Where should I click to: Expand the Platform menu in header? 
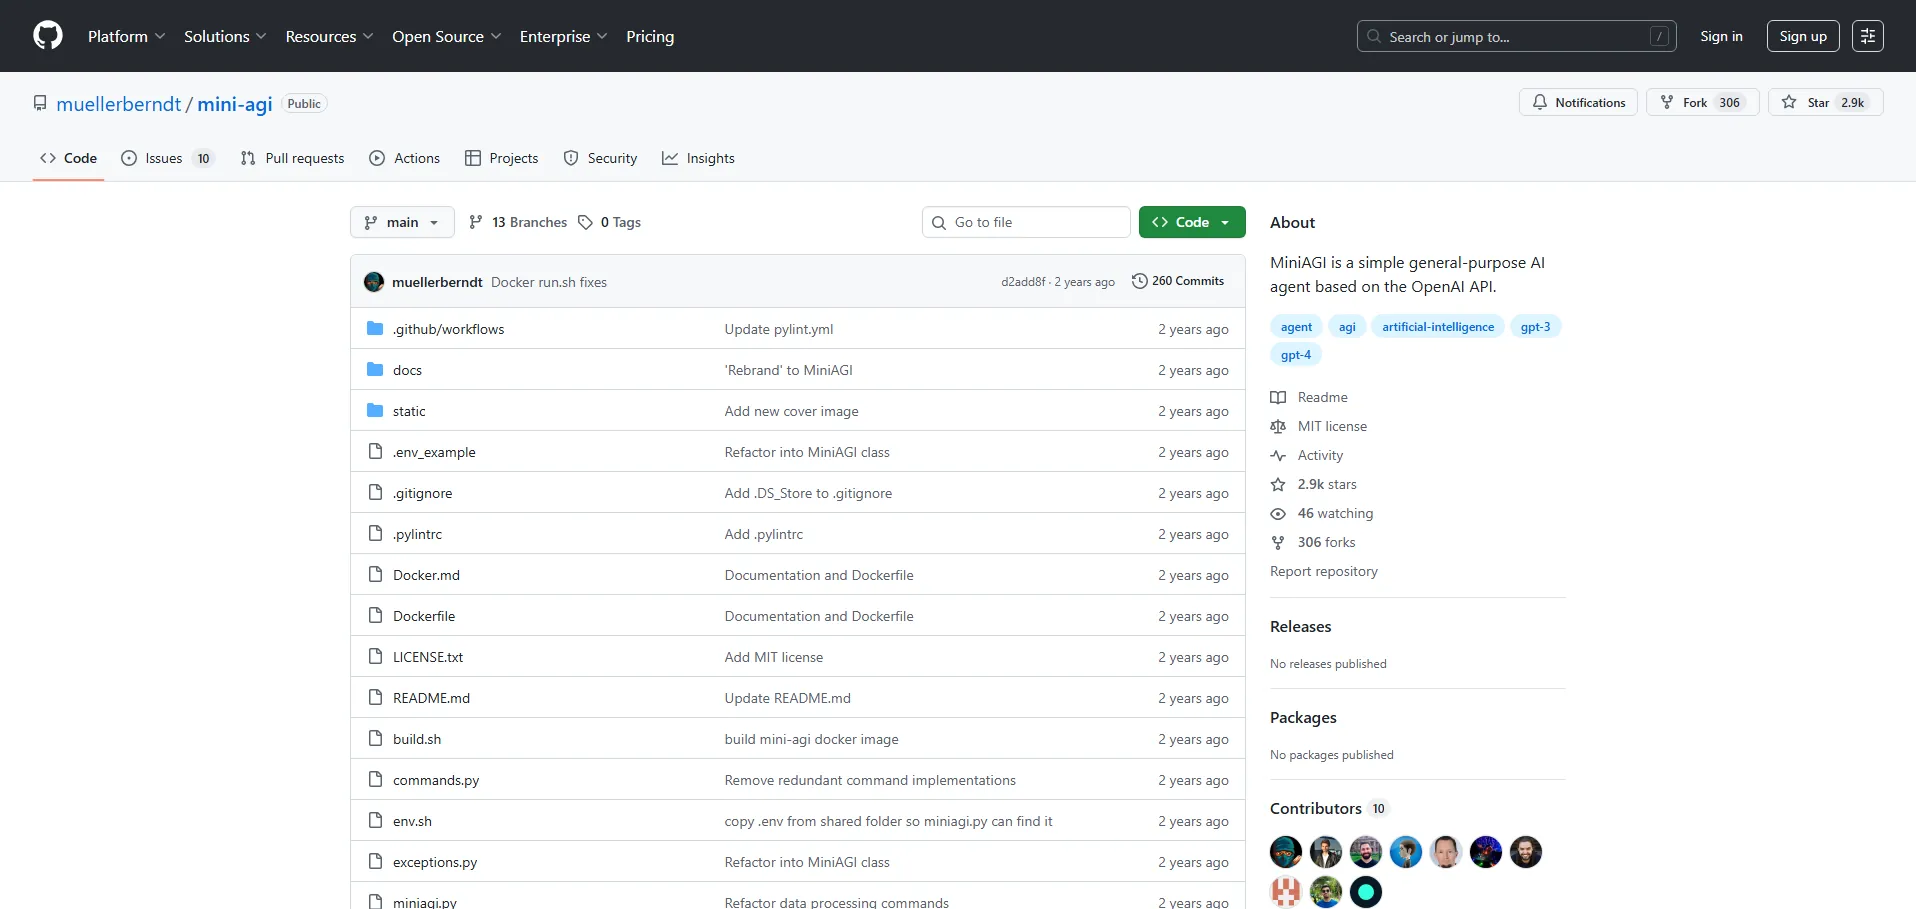(x=126, y=36)
